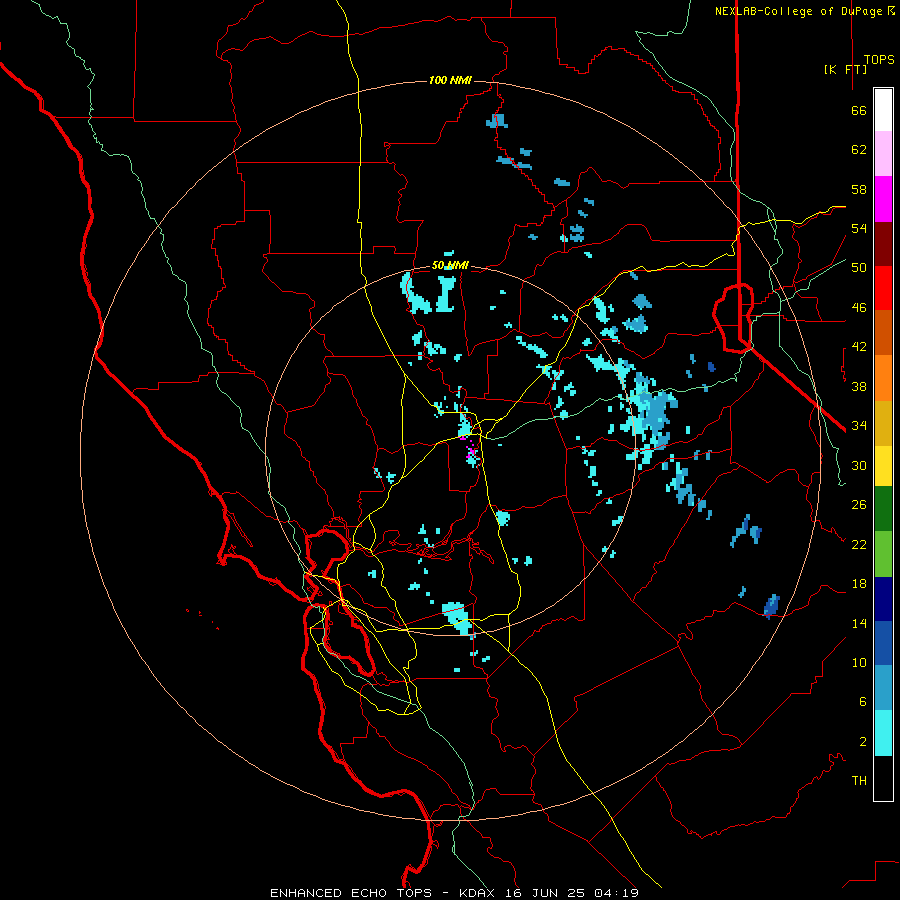Click the 6 legend value label

coord(863,702)
